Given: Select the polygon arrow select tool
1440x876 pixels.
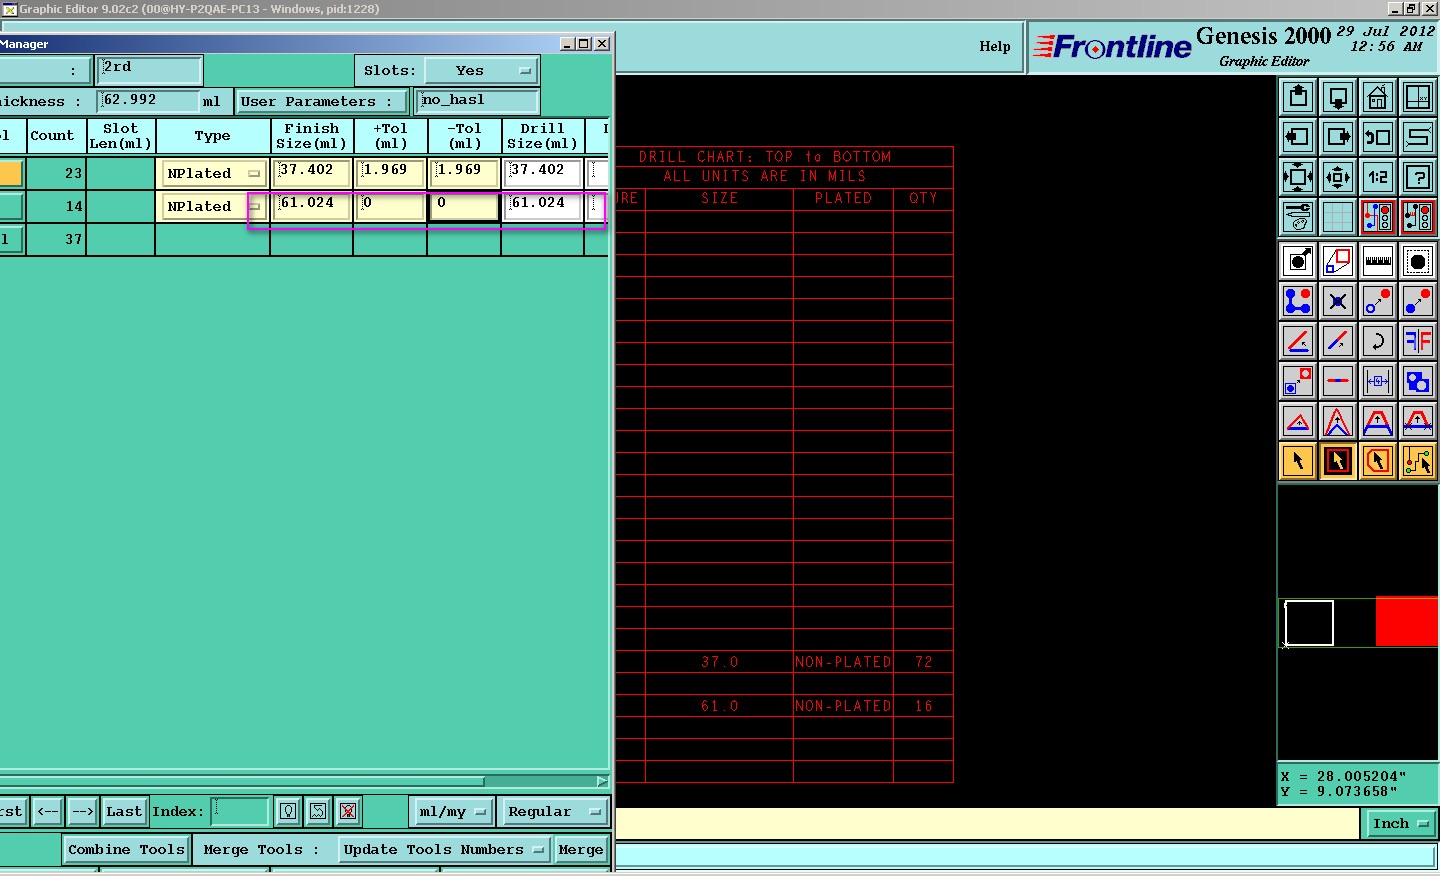Looking at the screenshot, I should tap(1378, 461).
